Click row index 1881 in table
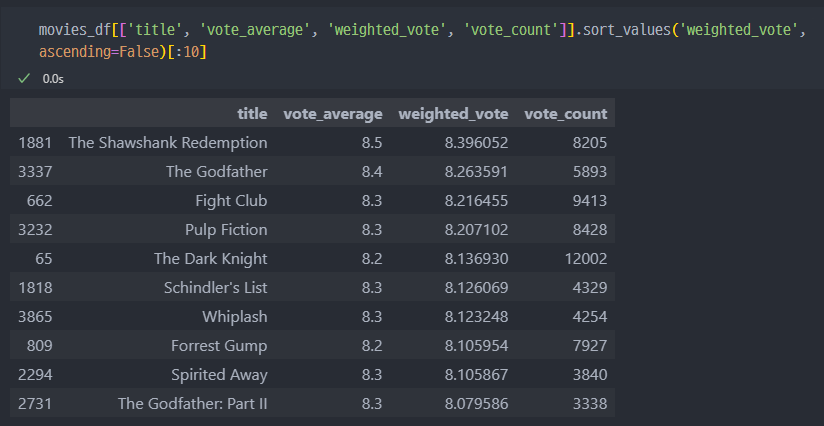Viewport: 824px width, 426px height. click(x=35, y=143)
